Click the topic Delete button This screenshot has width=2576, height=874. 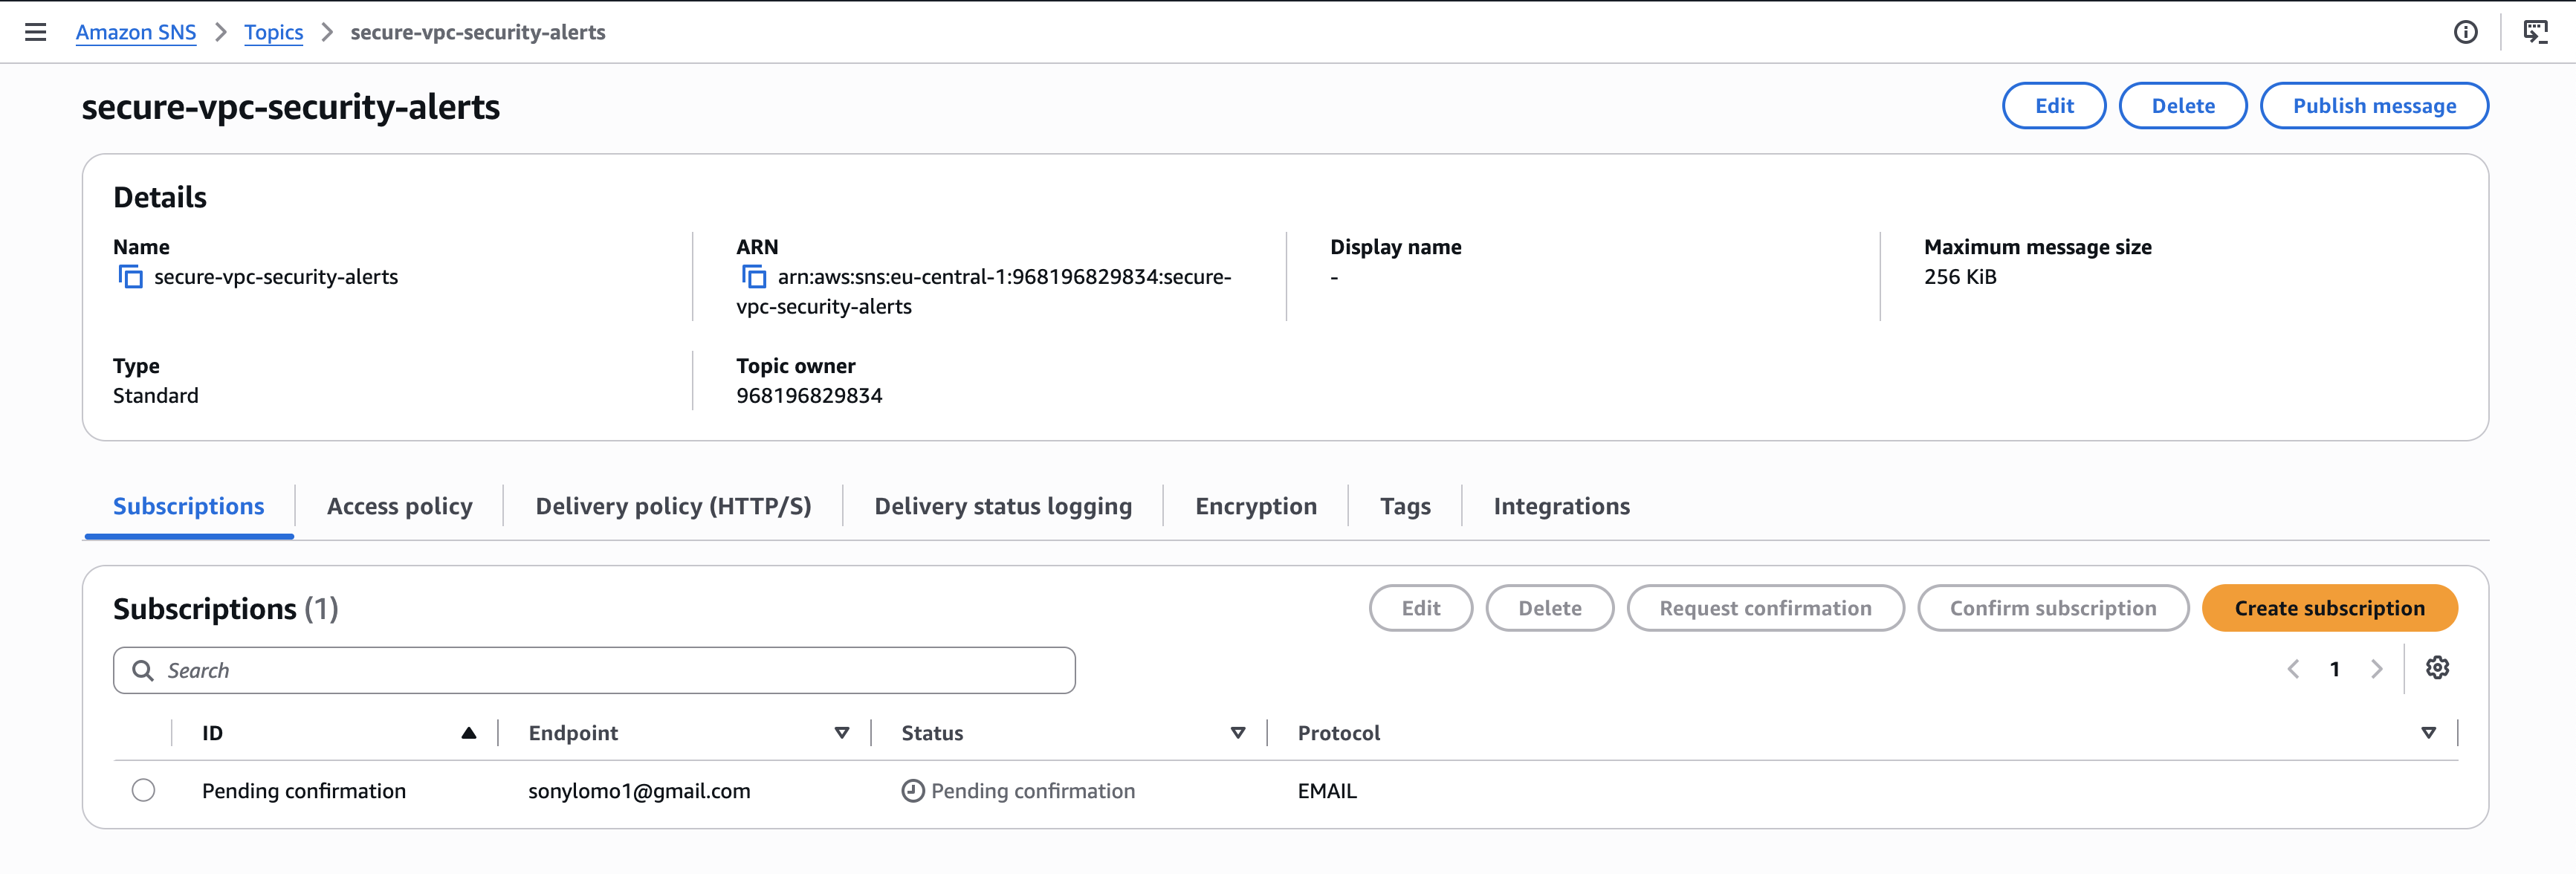pos(2183,106)
